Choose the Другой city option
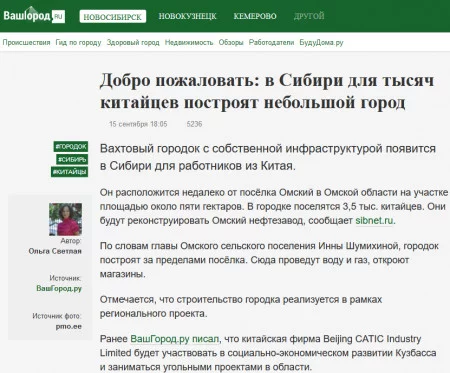This screenshot has width=450, height=373. (309, 16)
